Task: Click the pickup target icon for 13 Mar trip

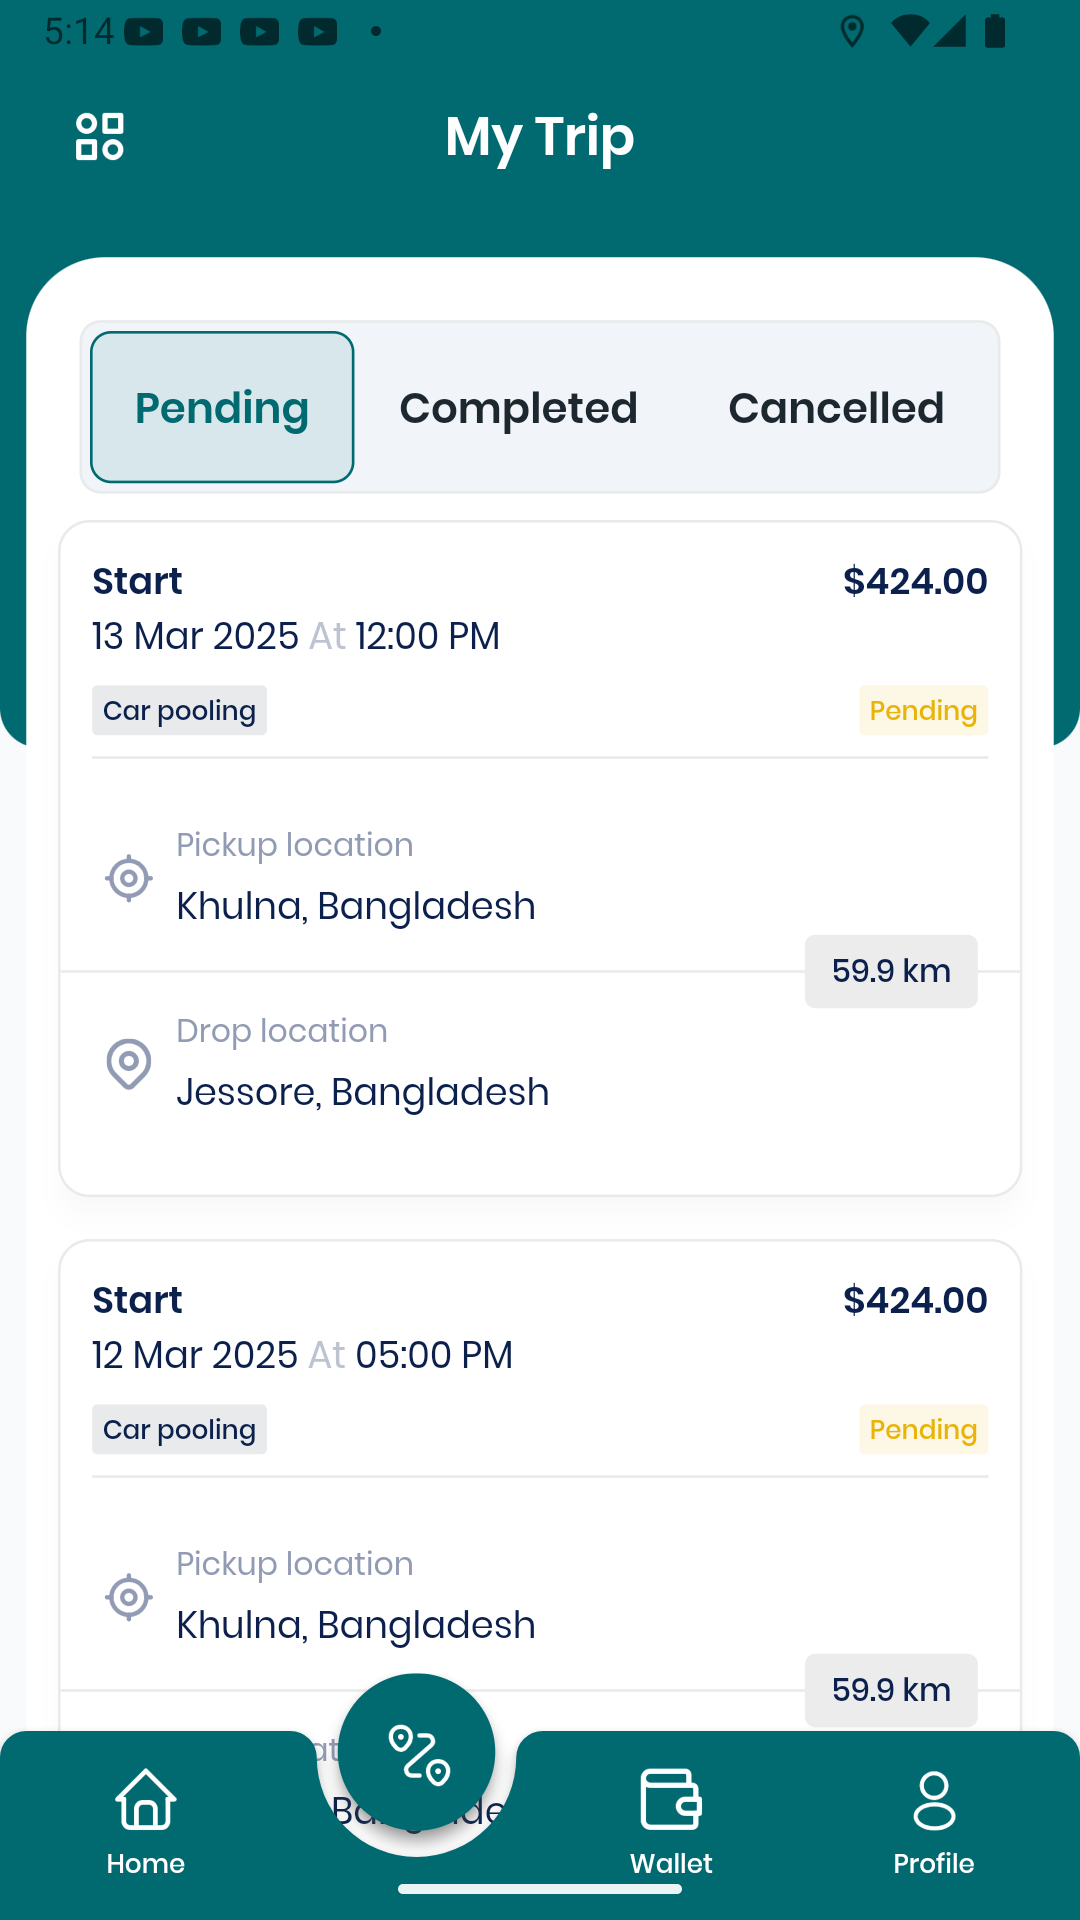Action: 129,878
